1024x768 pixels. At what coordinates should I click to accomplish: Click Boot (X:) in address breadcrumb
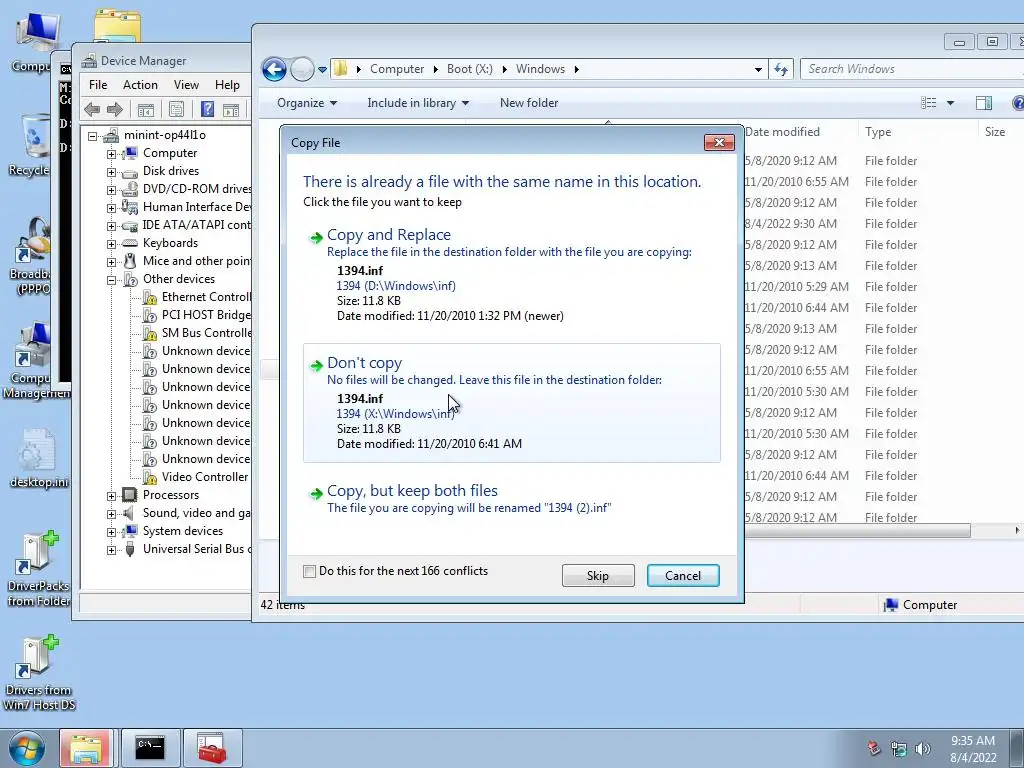click(x=470, y=69)
